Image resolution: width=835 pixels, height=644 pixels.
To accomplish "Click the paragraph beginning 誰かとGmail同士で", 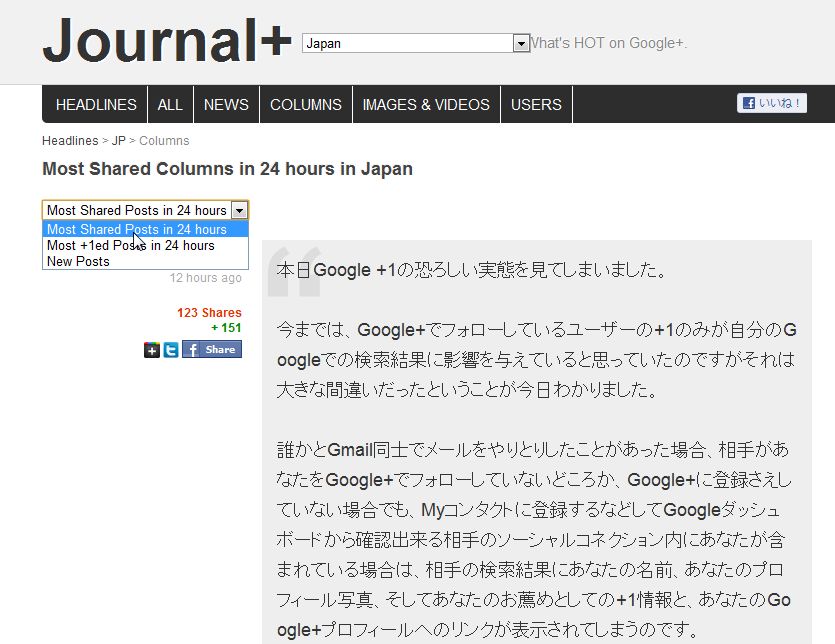I will coord(534,540).
